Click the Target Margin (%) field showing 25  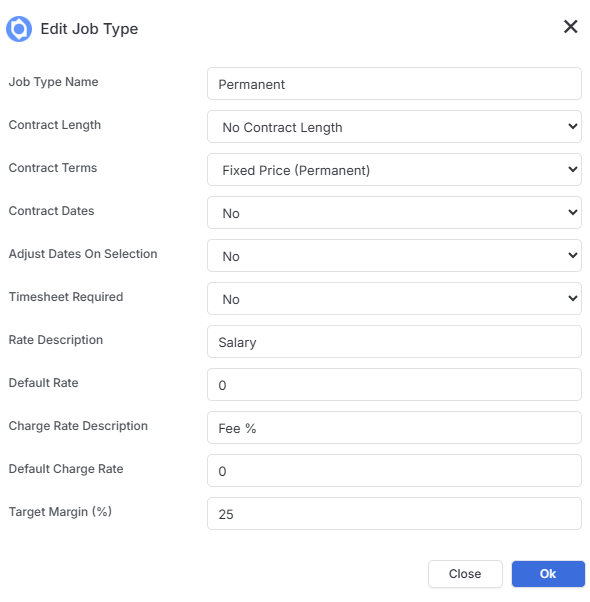pos(394,514)
